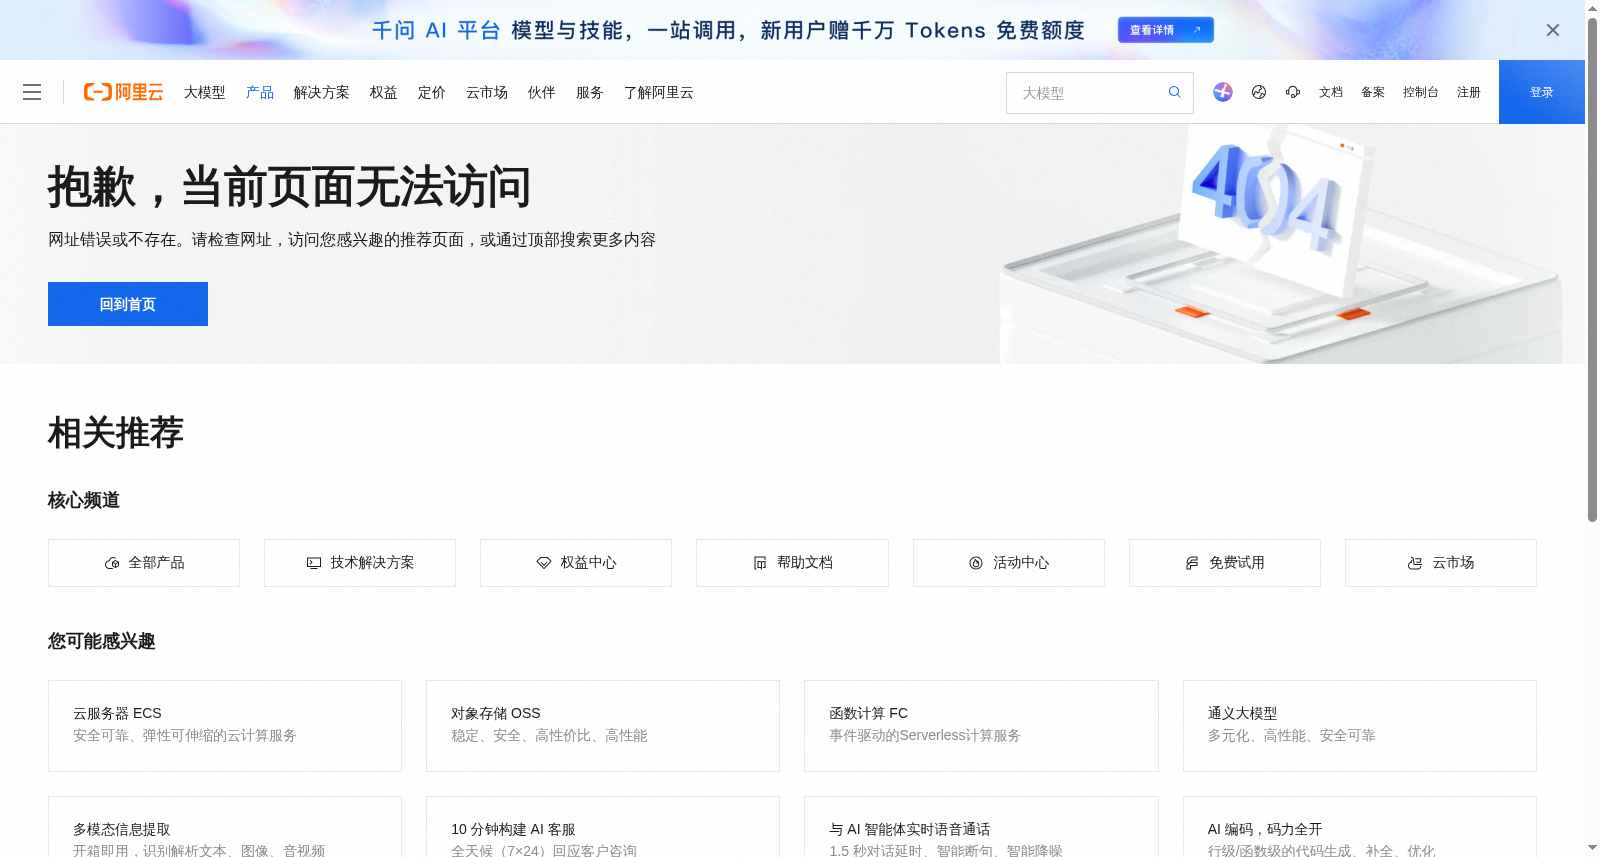Click the globe/region icon in header
The height and width of the screenshot is (857, 1600).
pyautogui.click(x=1259, y=92)
